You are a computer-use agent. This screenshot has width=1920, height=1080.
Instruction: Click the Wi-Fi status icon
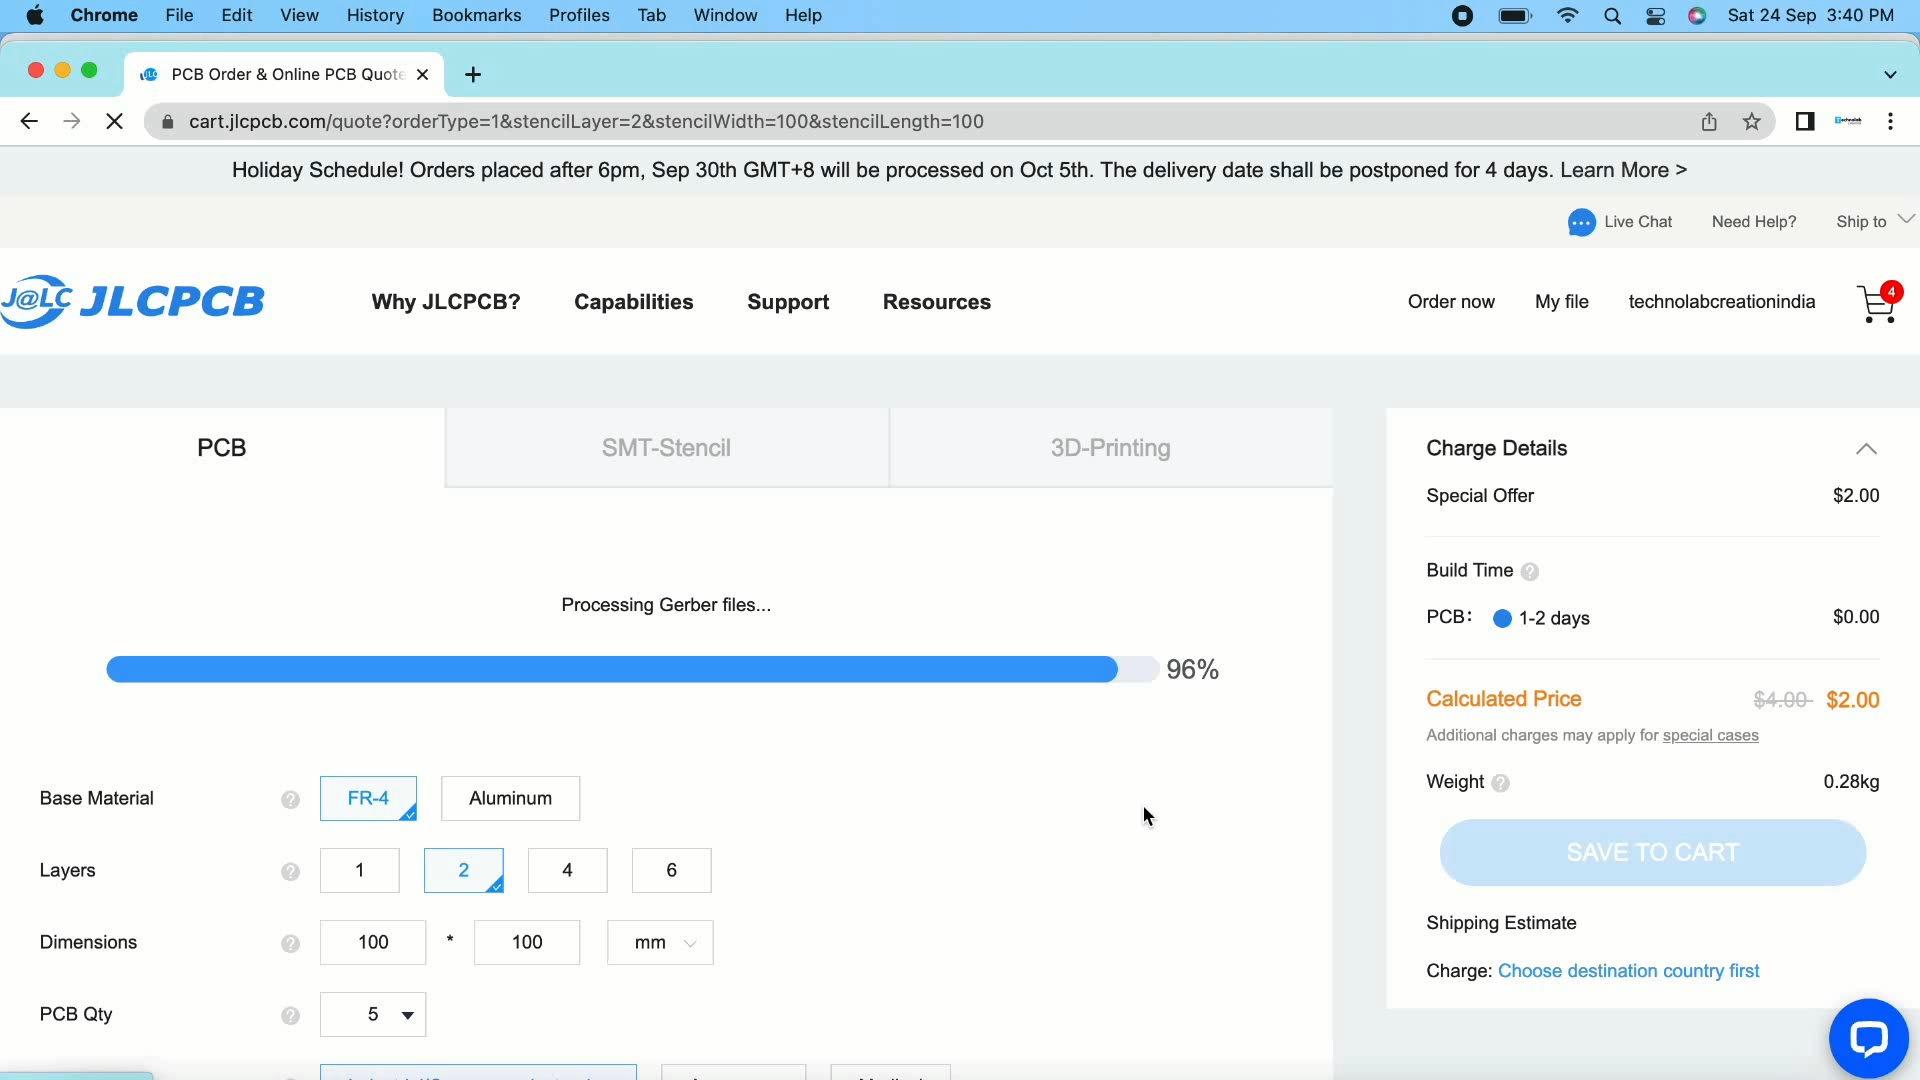tap(1567, 16)
